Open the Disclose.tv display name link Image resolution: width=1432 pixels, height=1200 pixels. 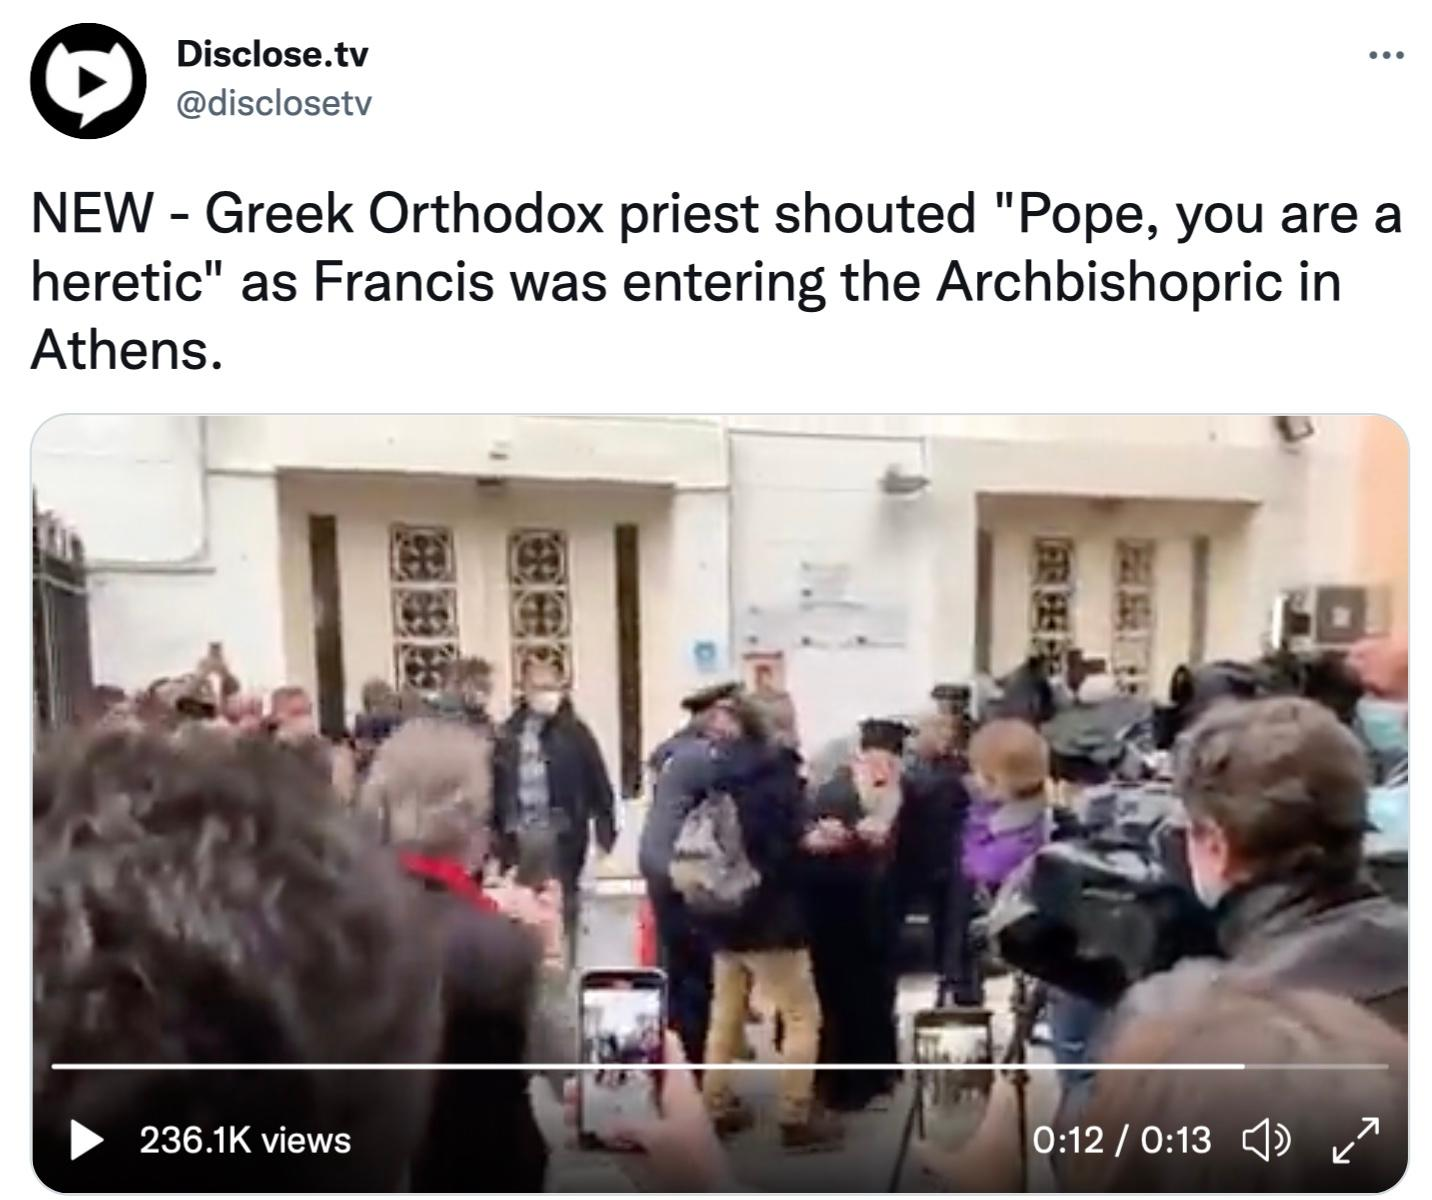coord(272,54)
